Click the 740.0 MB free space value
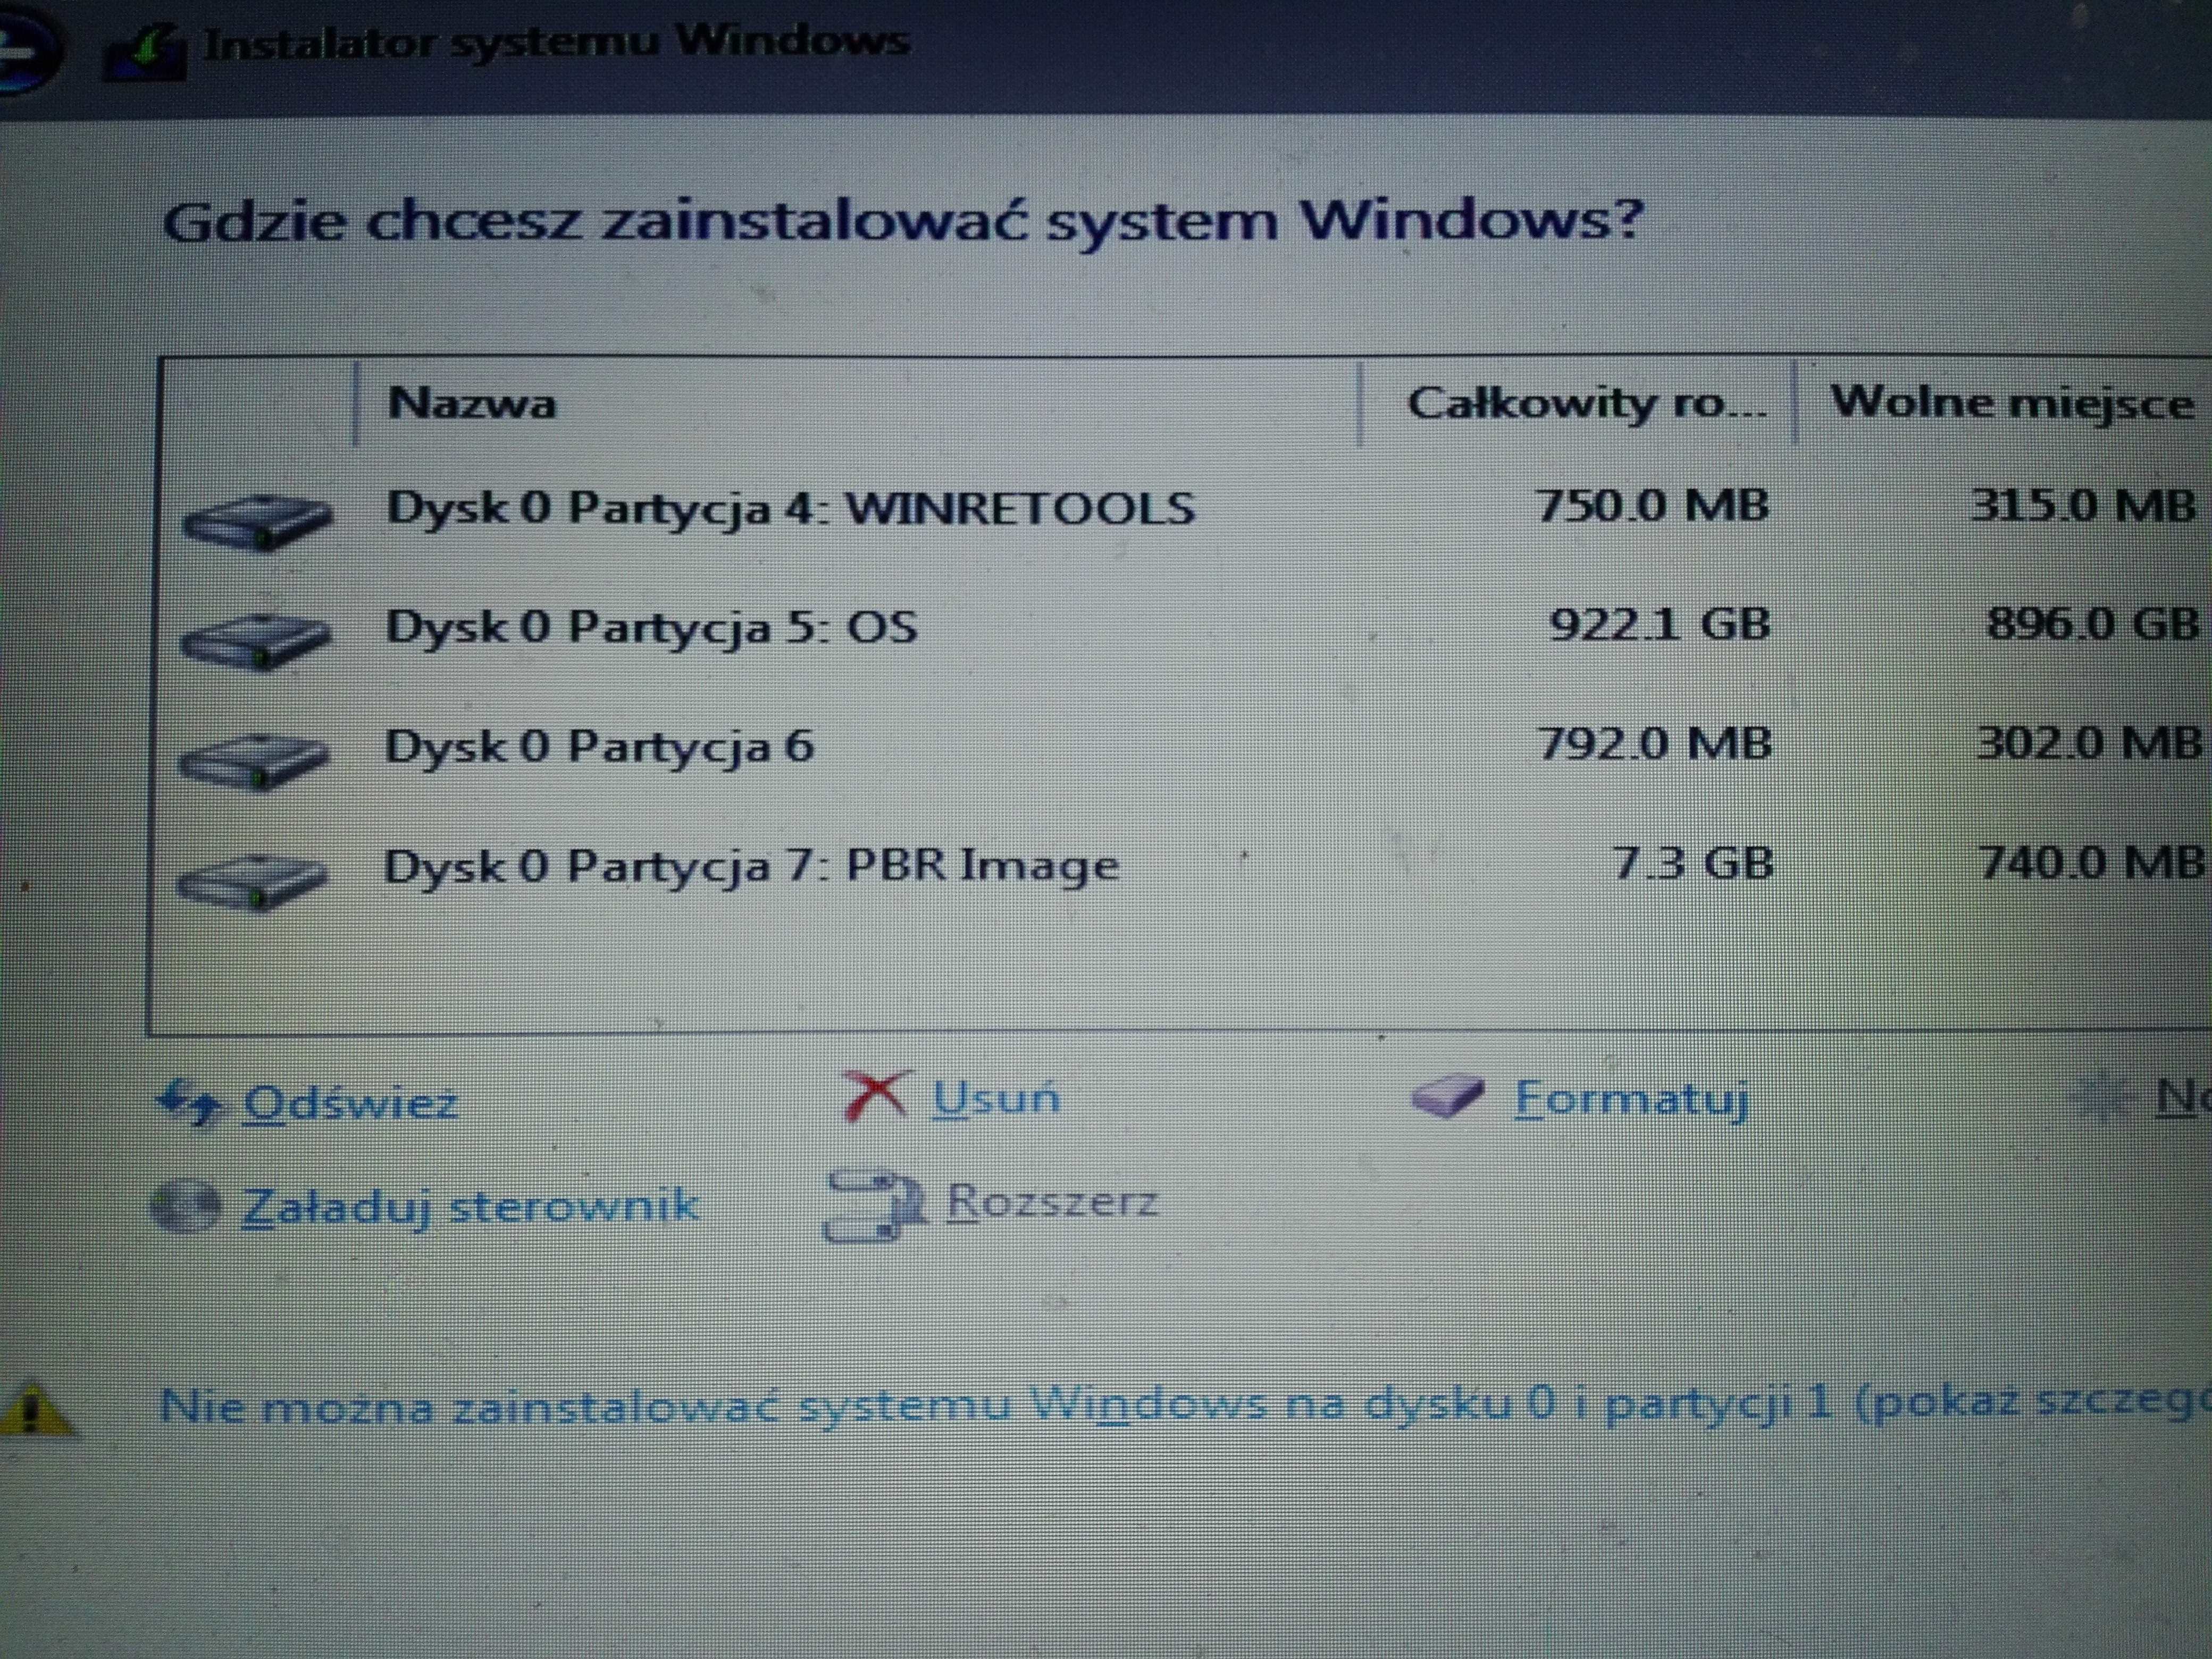 pos(2092,862)
